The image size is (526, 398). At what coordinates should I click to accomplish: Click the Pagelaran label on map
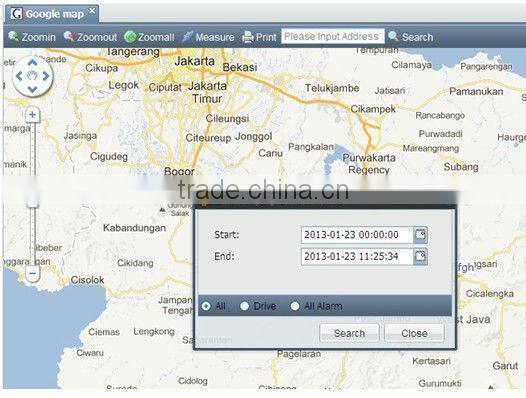pyautogui.click(x=299, y=354)
